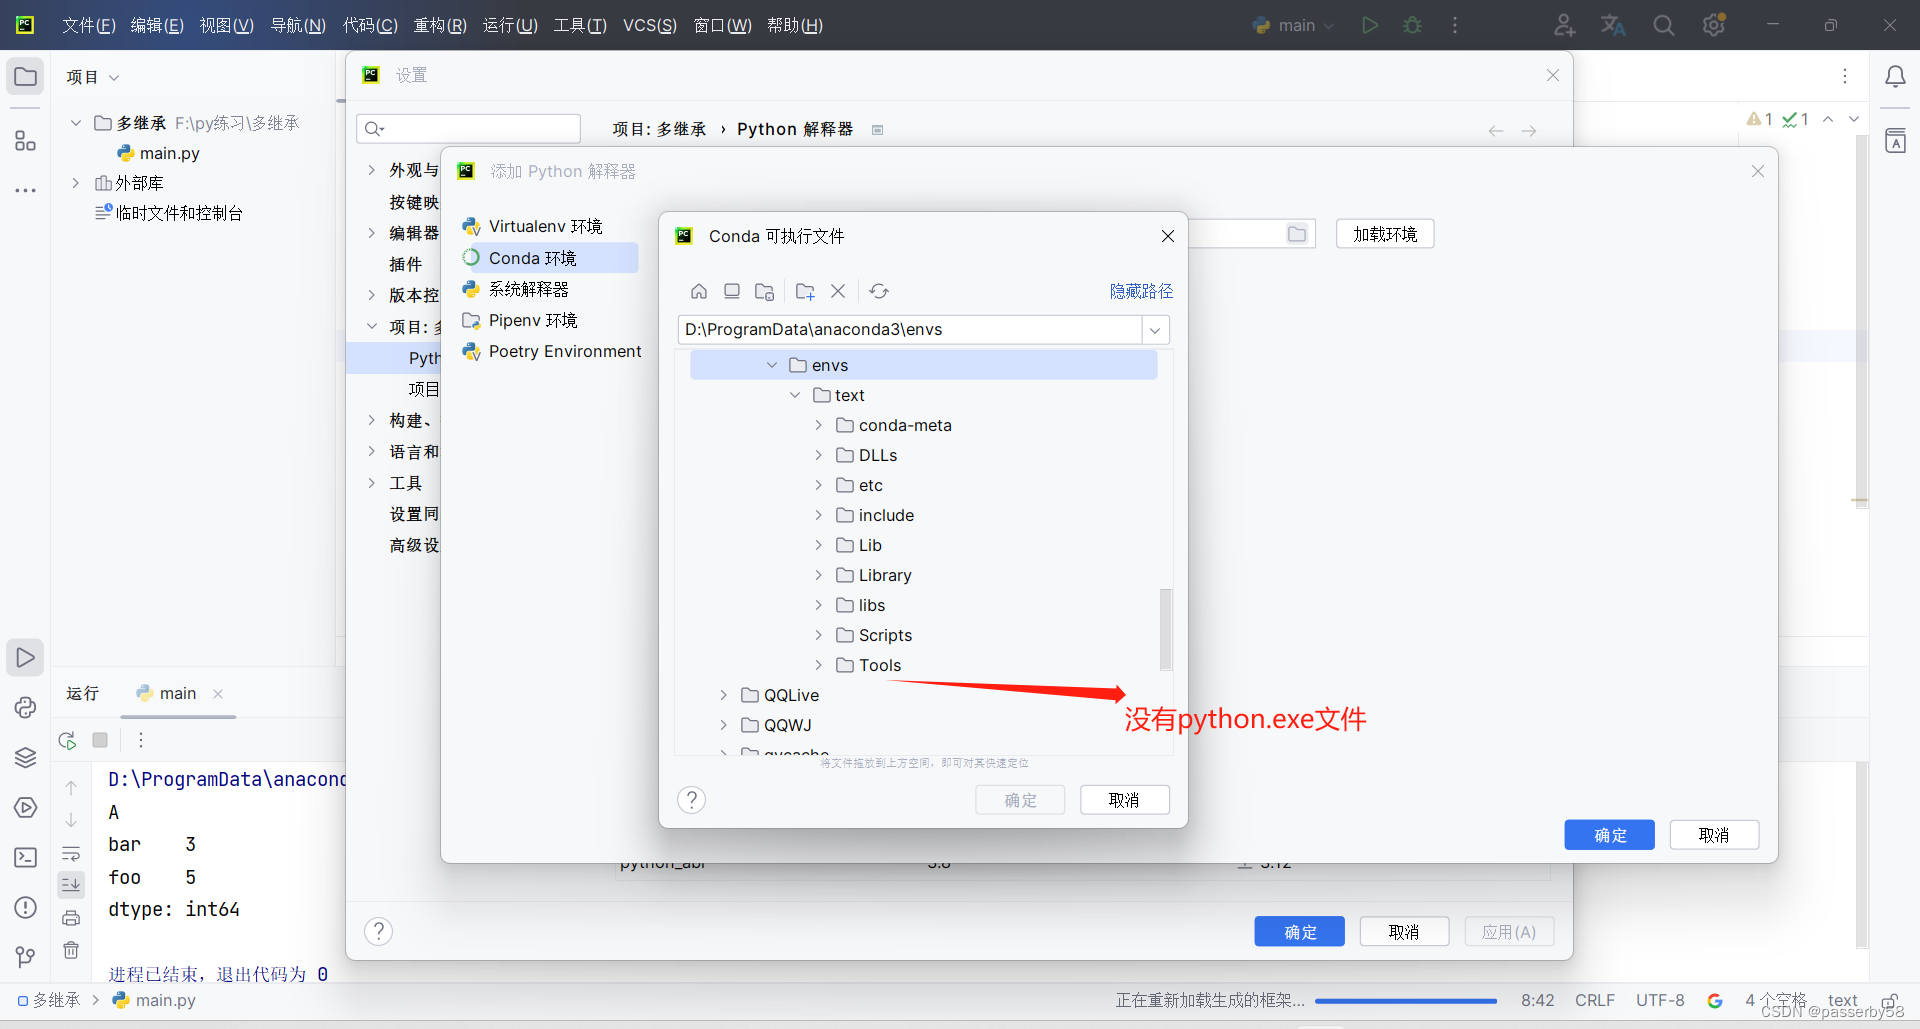Open Structure tool window in left sidebar
This screenshot has width=1920, height=1029.
click(x=26, y=141)
